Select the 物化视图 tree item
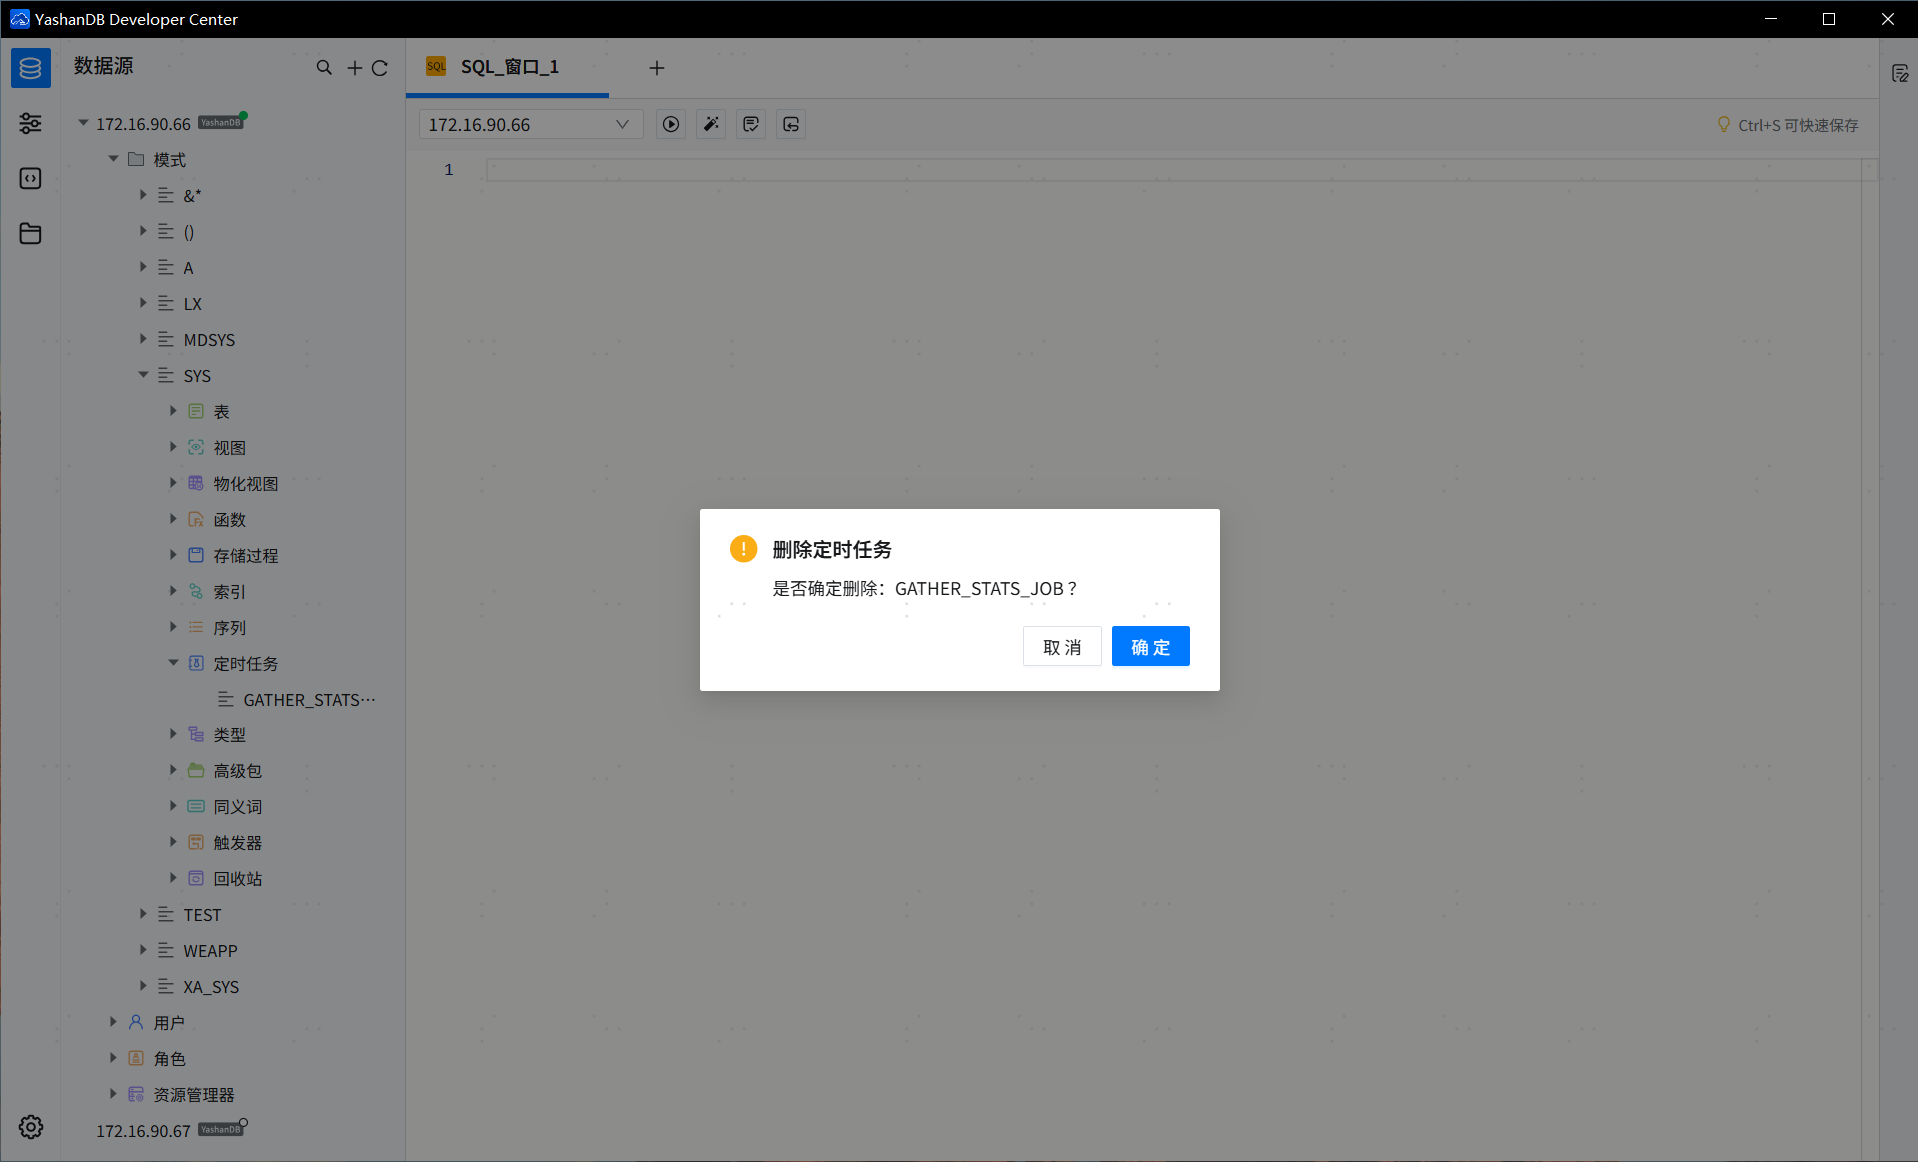This screenshot has height=1162, width=1918. [x=246, y=484]
